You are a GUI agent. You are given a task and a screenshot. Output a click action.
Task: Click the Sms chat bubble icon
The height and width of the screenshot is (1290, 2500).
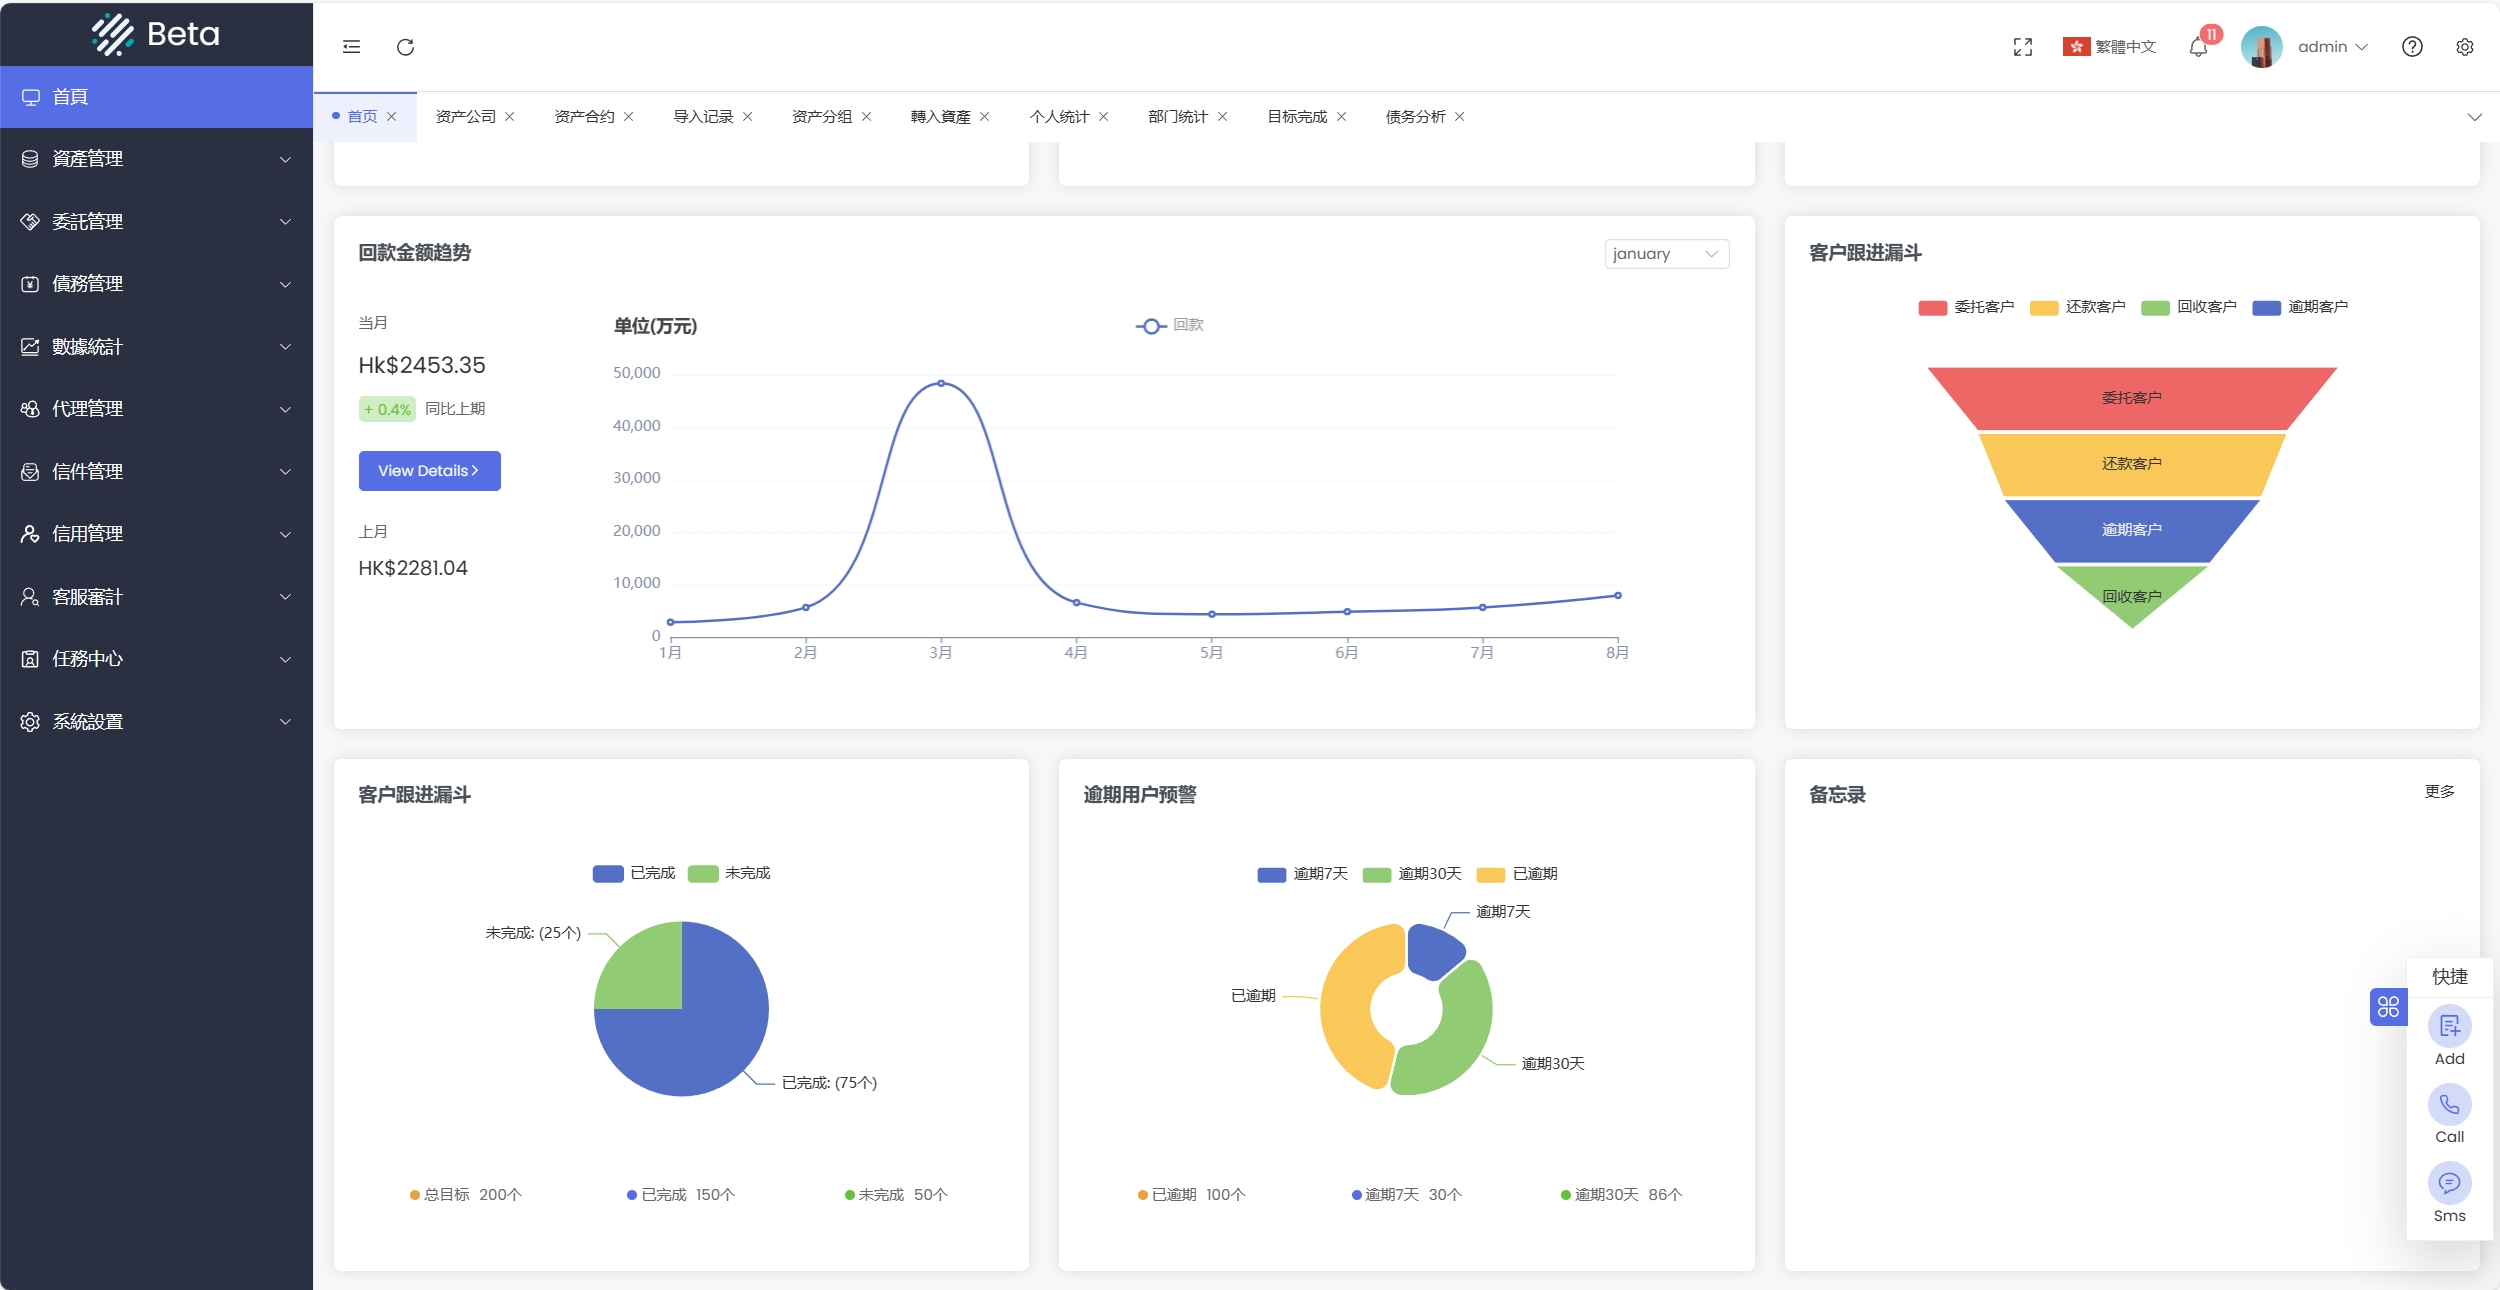click(x=2449, y=1183)
